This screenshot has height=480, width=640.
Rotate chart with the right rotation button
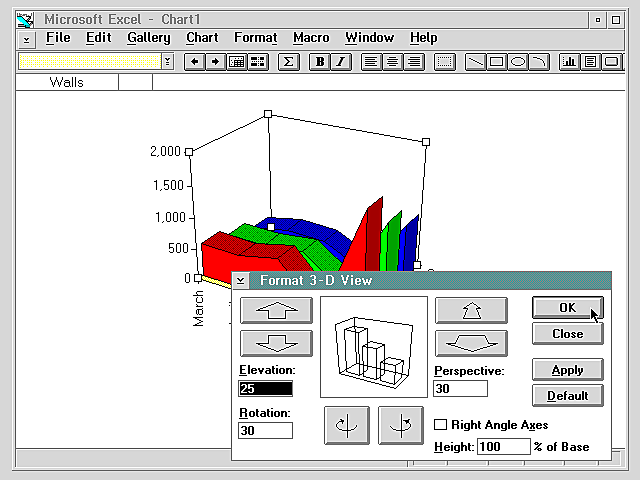click(x=401, y=425)
